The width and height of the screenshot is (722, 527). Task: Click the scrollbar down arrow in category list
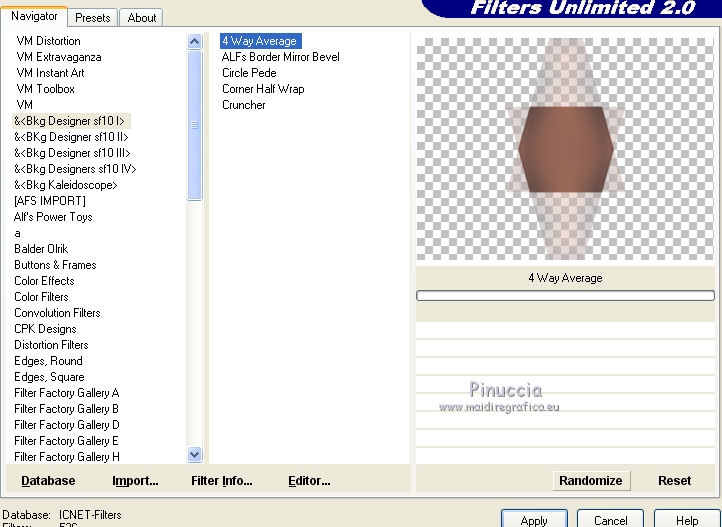coord(195,455)
